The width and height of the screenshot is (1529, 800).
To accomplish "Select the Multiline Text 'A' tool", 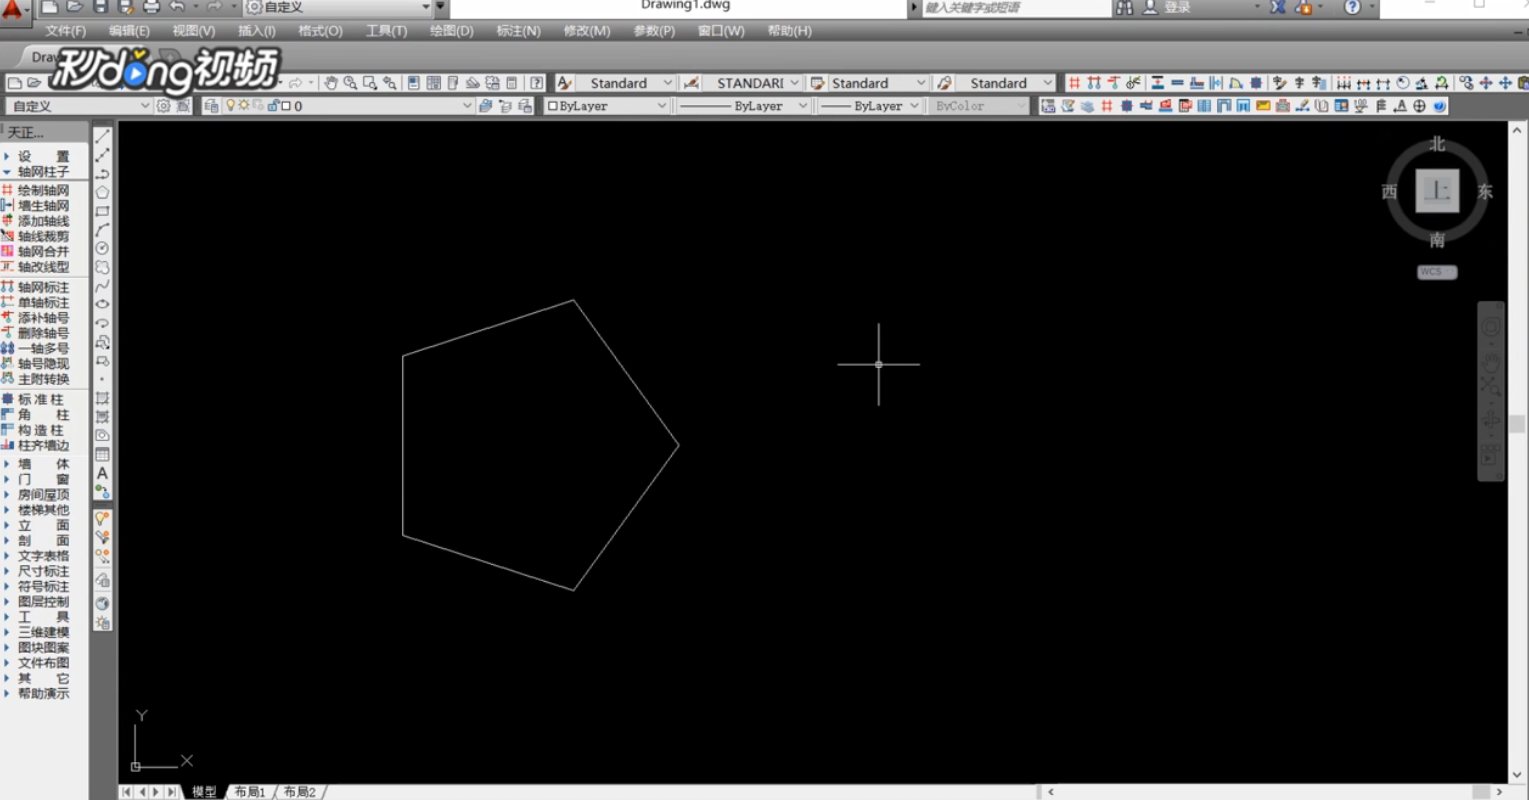I will 102,473.
